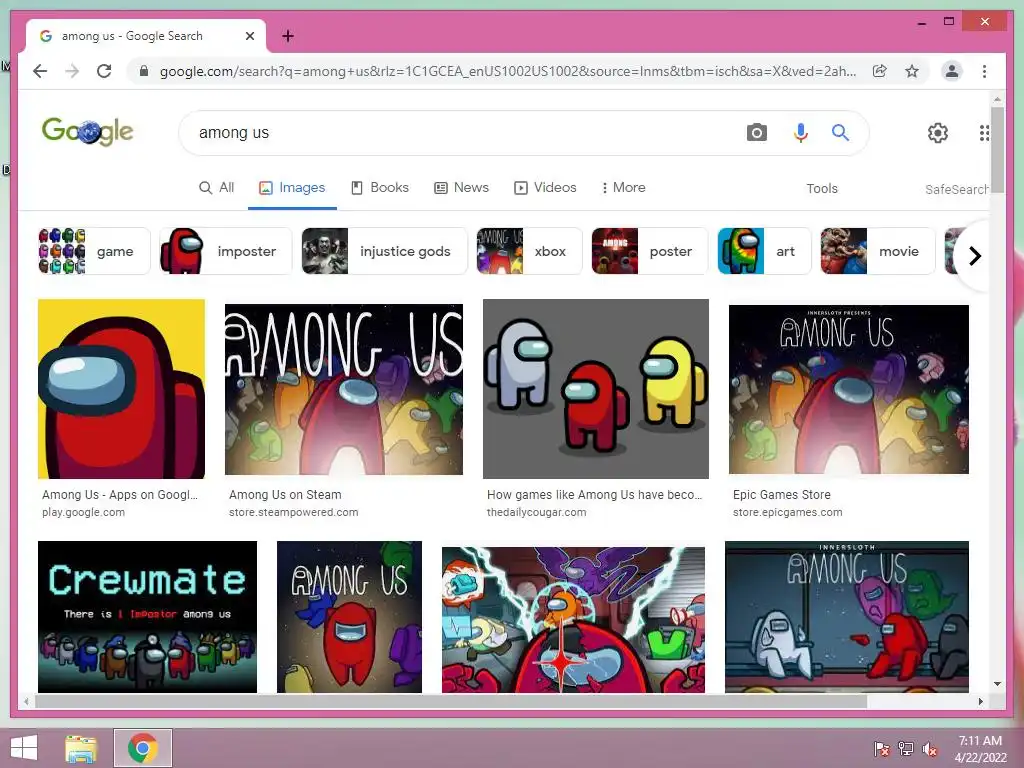Switch to the All results tab

(216, 188)
